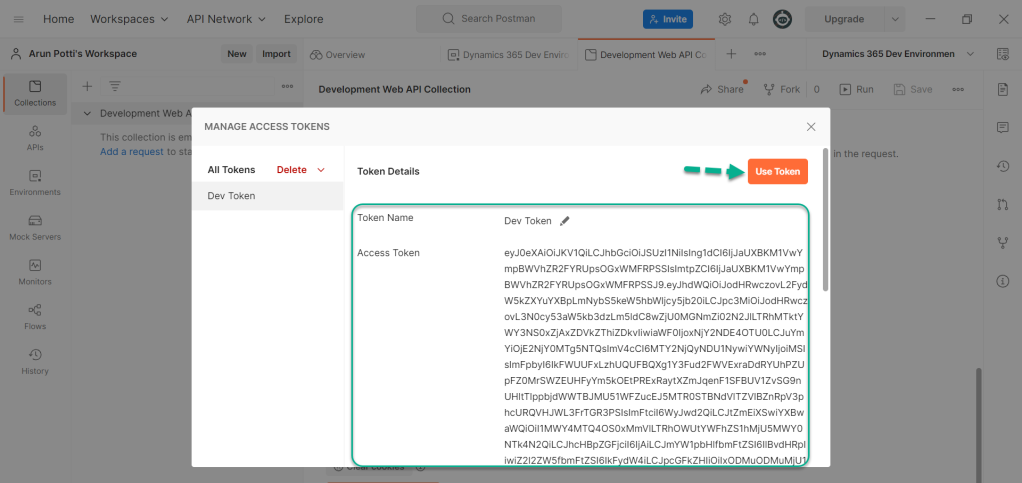The height and width of the screenshot is (483, 1022).
Task: Open the environment selector dropdown
Action: 899,54
